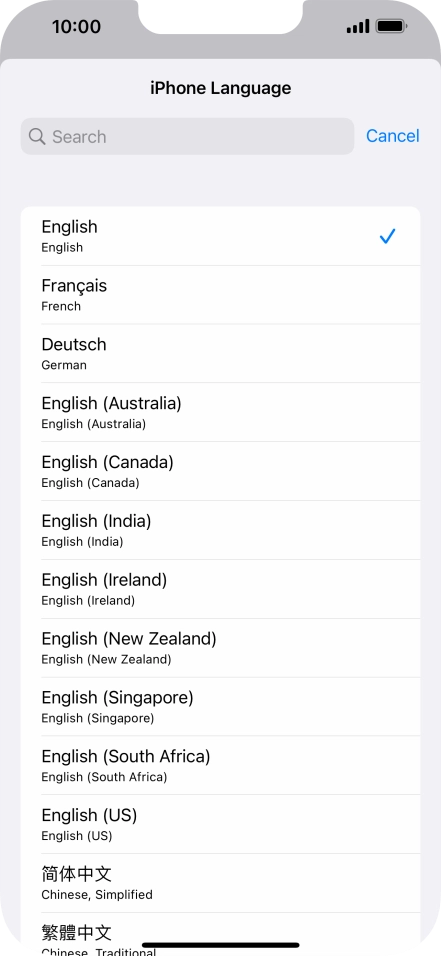Screen dimensions: 441x956
Task: Tap the 10:00 clock in status bar
Action: [76, 26]
